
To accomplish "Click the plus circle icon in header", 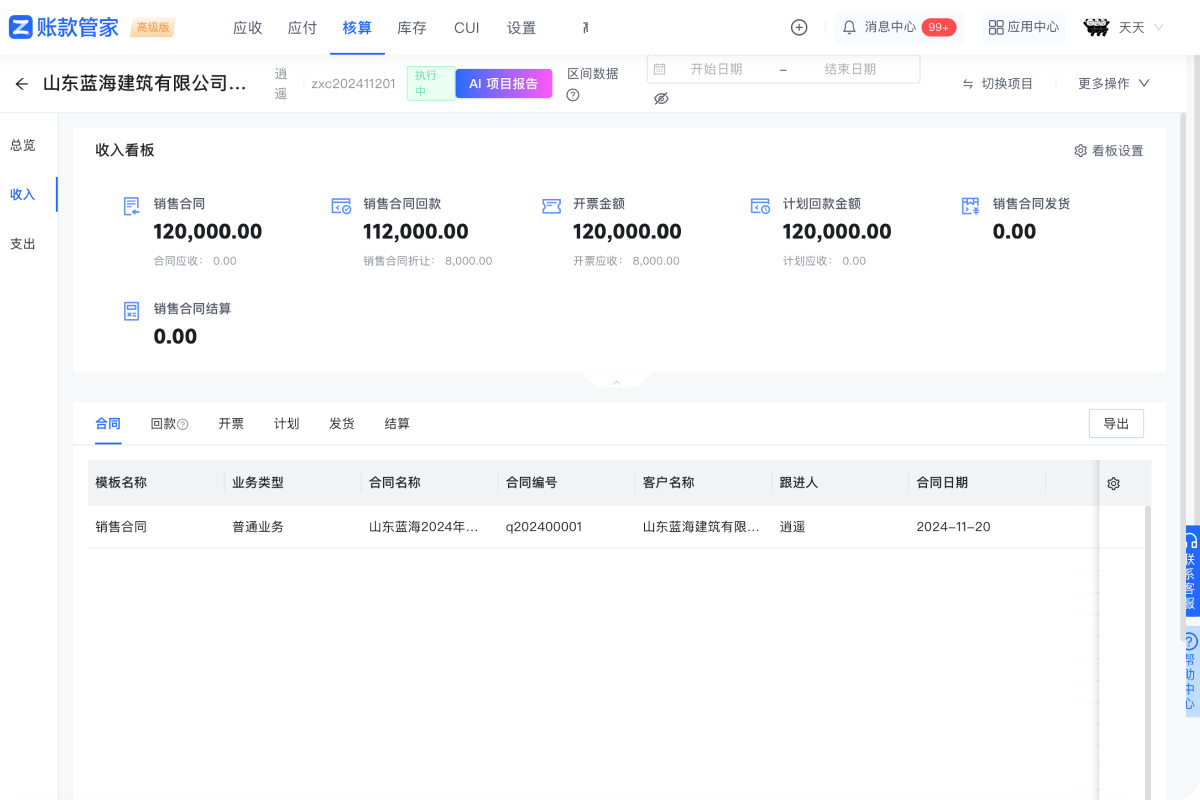I will coord(799,28).
